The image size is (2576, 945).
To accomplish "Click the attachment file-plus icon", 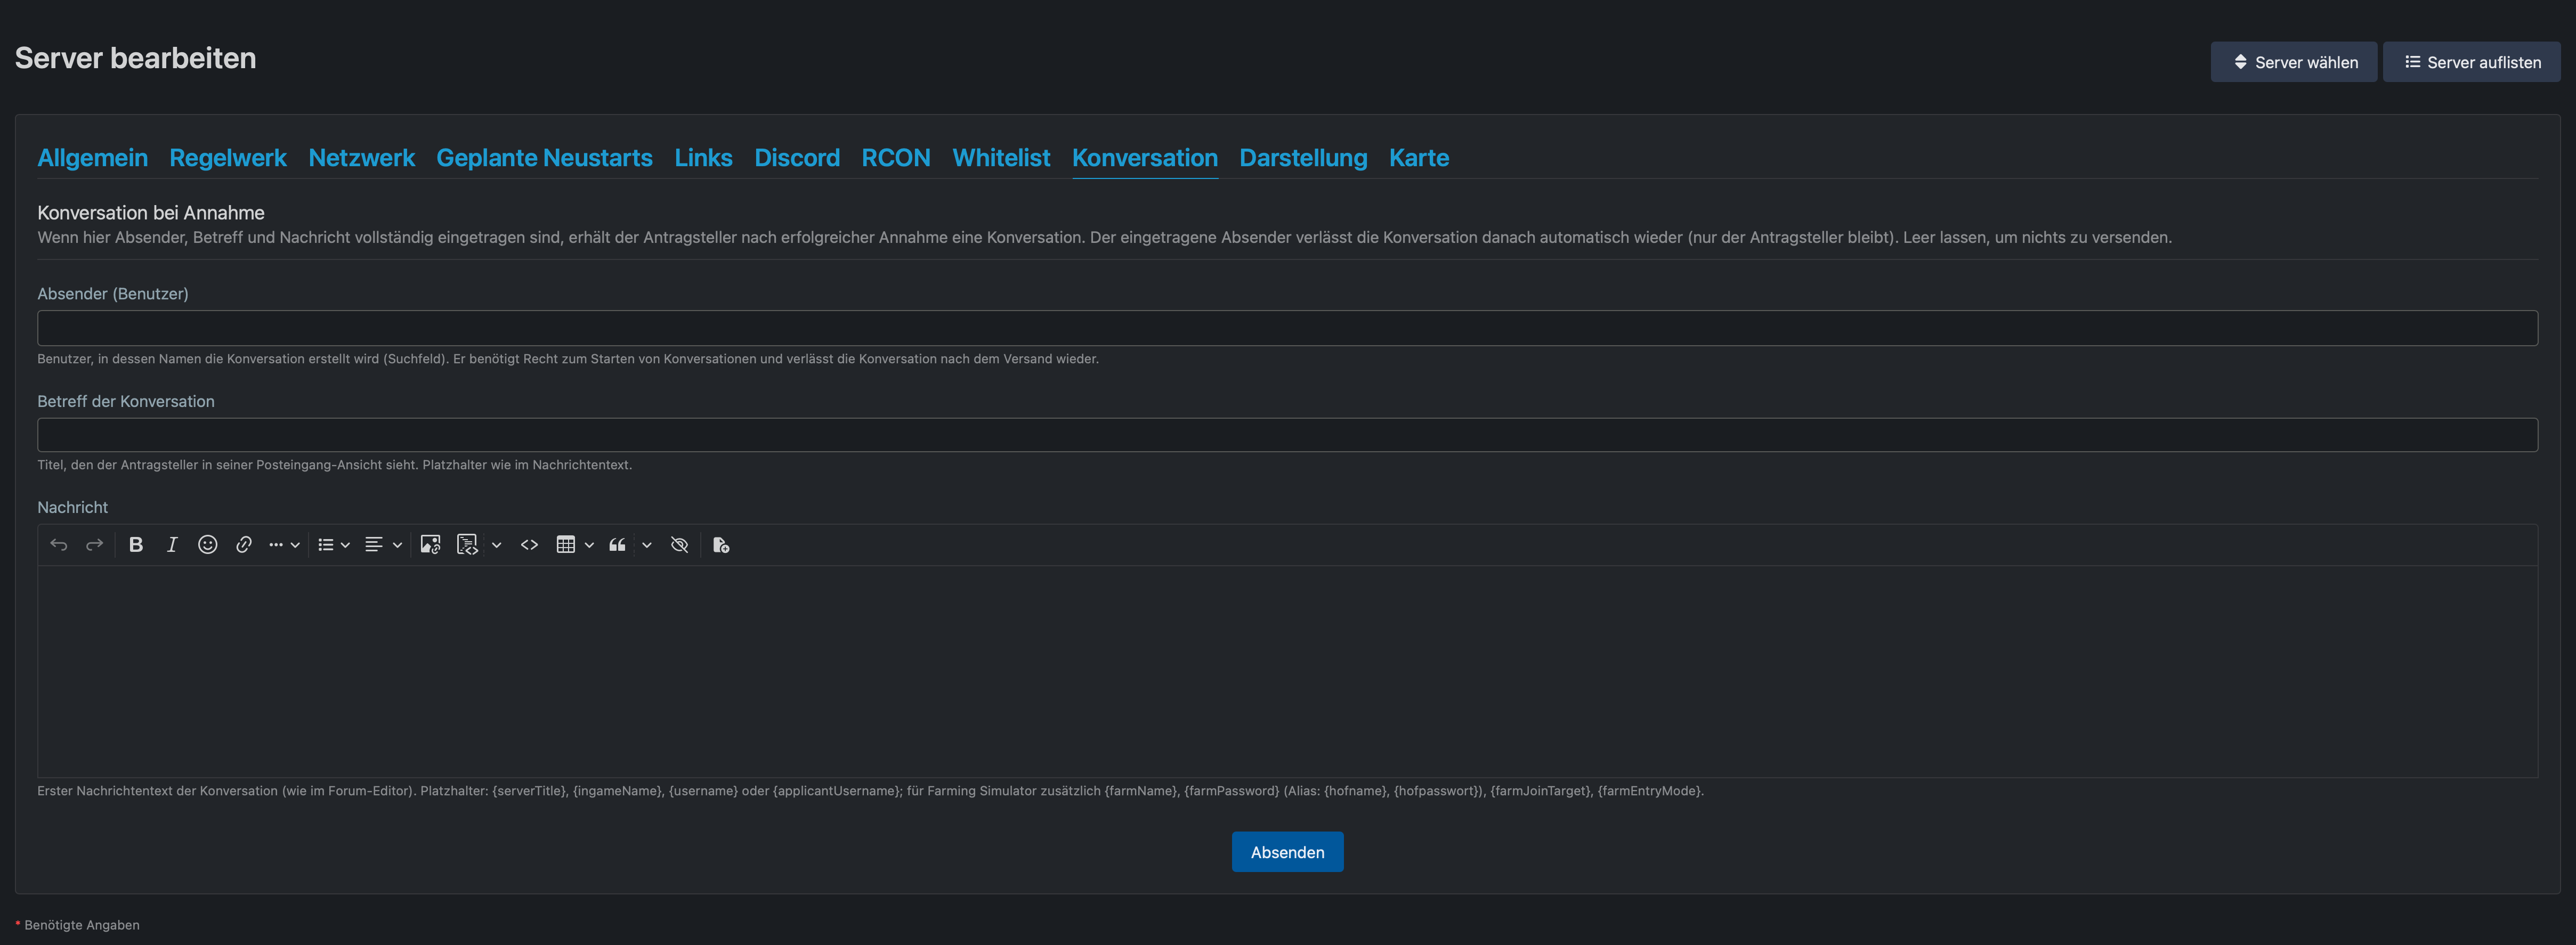I will [x=721, y=545].
